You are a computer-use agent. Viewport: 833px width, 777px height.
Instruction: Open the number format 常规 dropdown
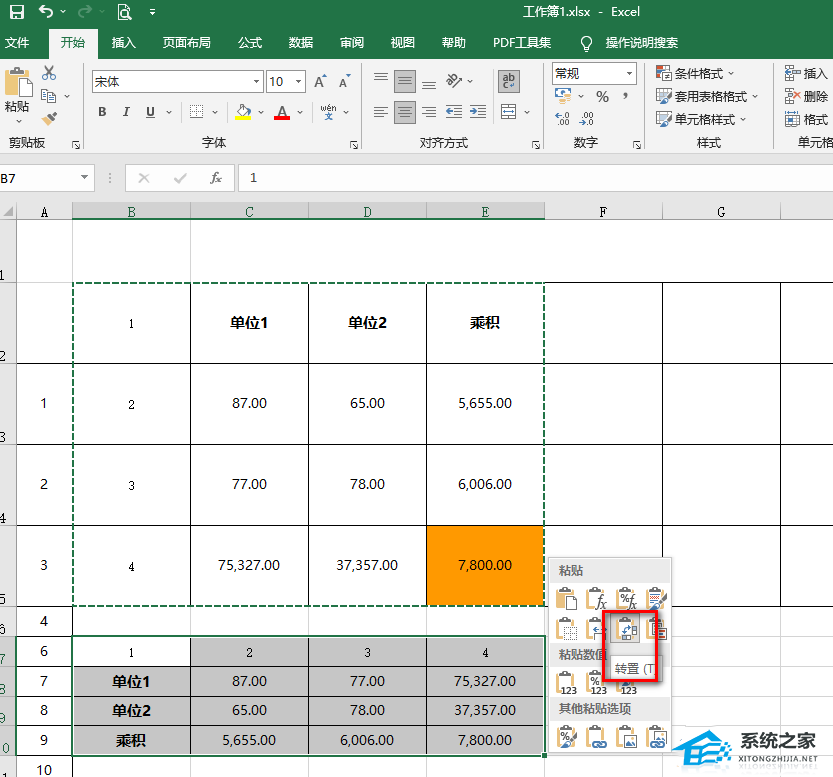tap(629, 73)
